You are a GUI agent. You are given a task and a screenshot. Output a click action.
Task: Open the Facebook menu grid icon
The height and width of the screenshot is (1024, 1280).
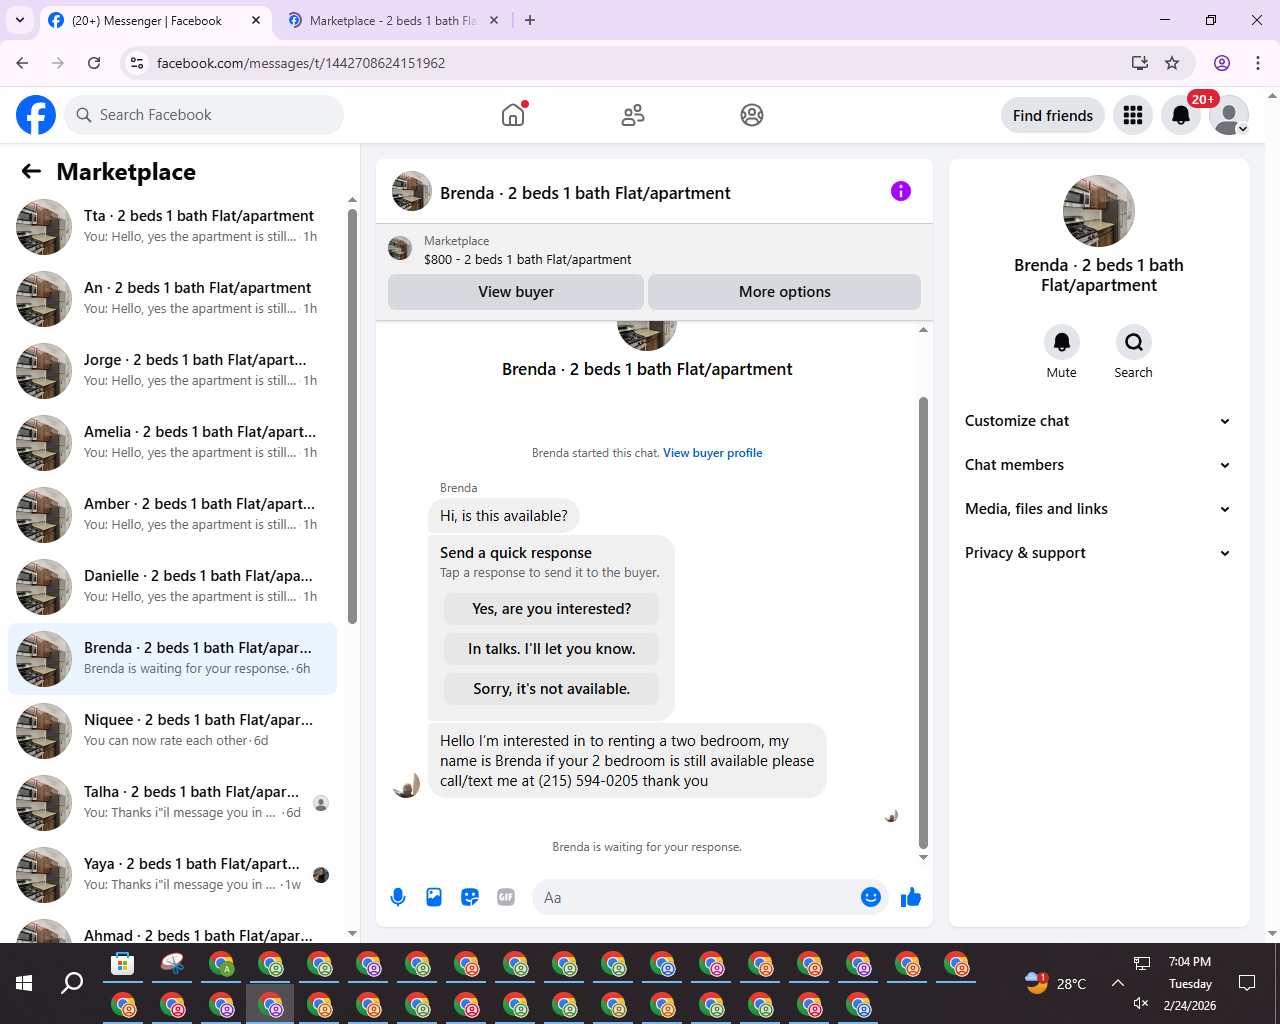(1133, 115)
